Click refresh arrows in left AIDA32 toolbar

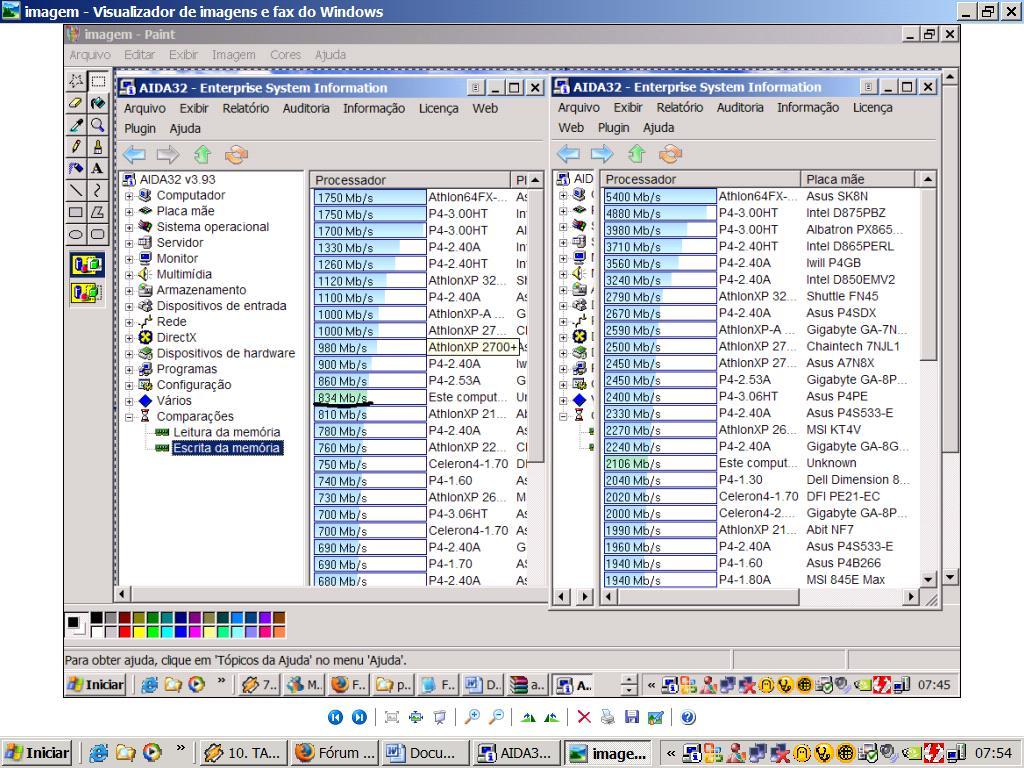pyautogui.click(x=236, y=155)
